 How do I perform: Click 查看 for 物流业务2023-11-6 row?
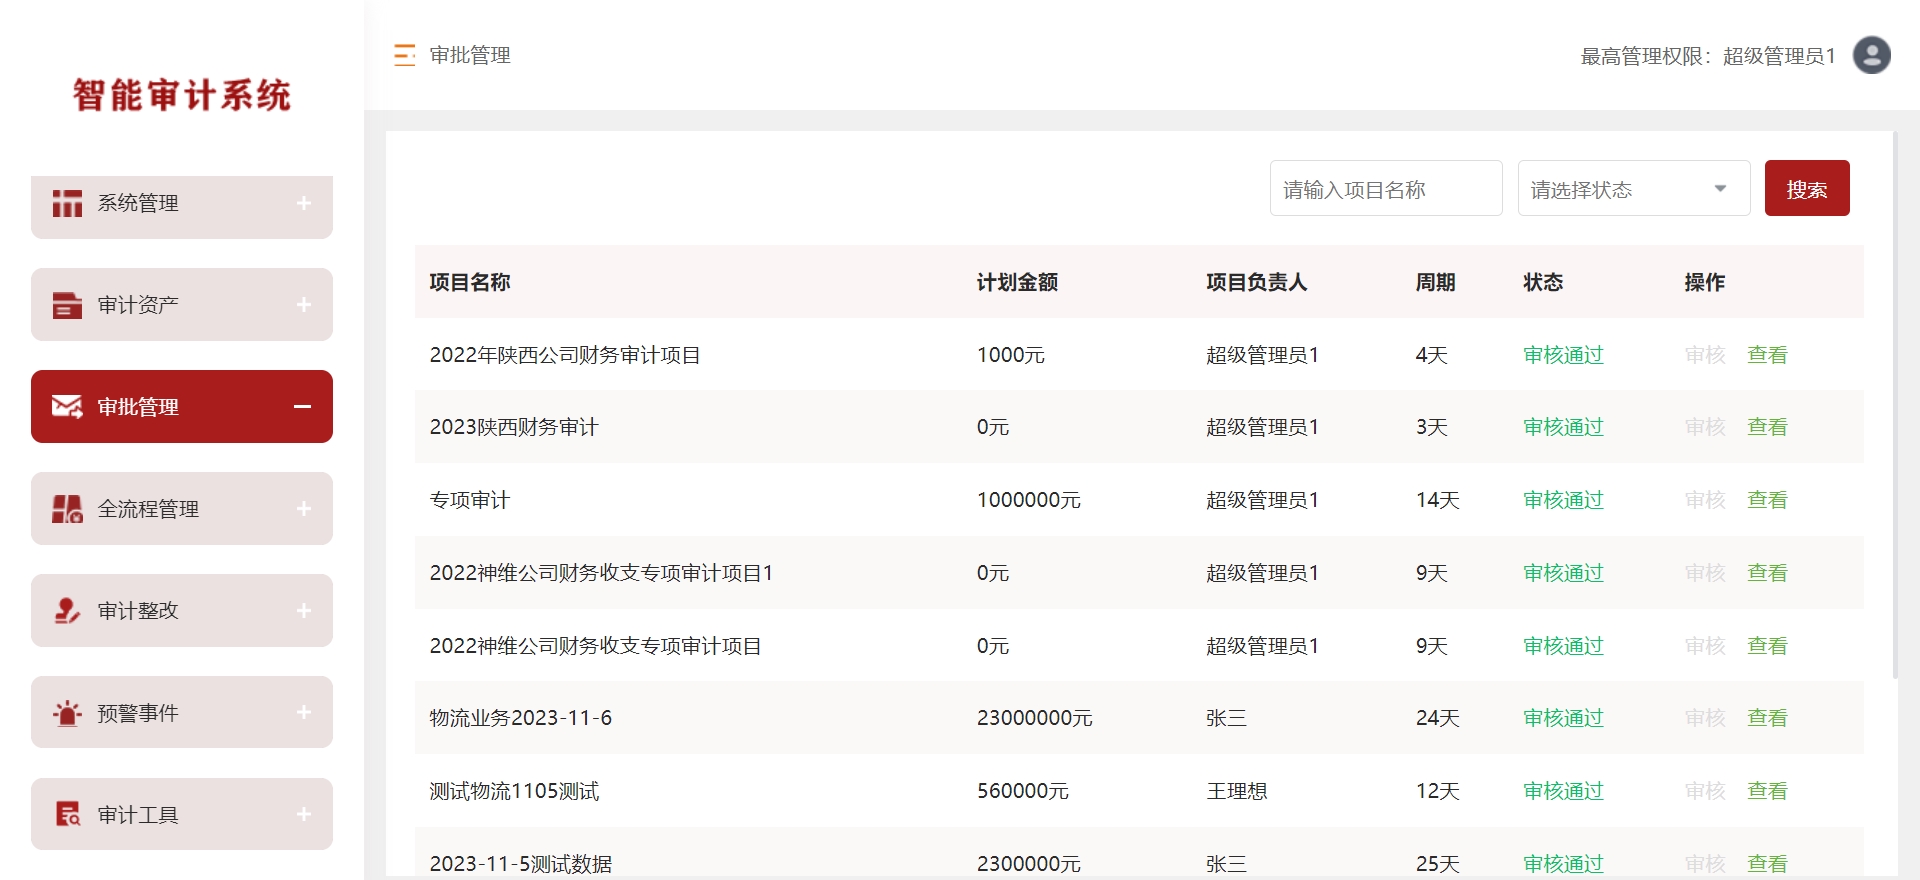click(x=1766, y=718)
